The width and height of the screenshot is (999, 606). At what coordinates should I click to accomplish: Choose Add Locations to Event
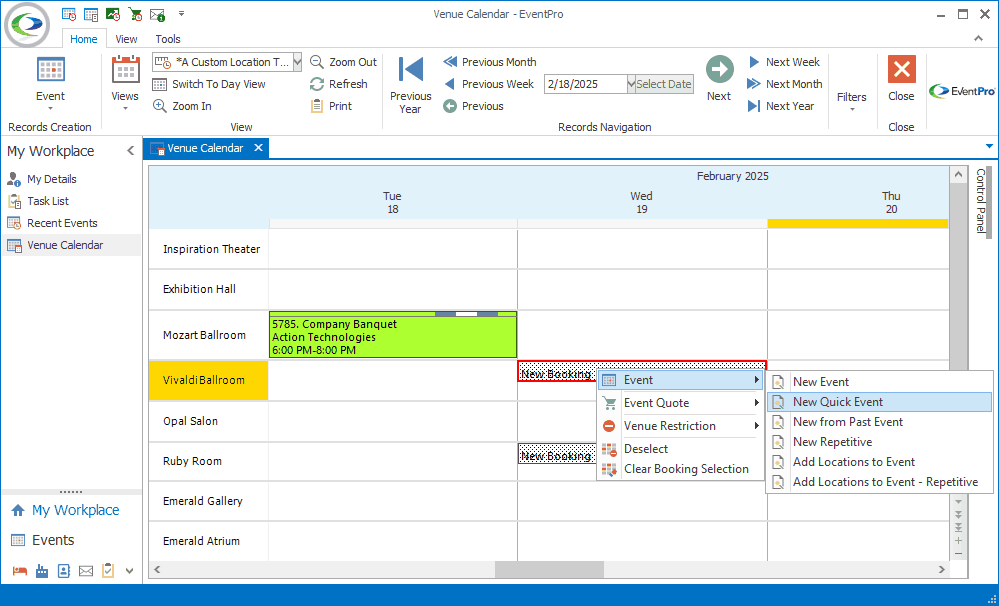[879, 462]
